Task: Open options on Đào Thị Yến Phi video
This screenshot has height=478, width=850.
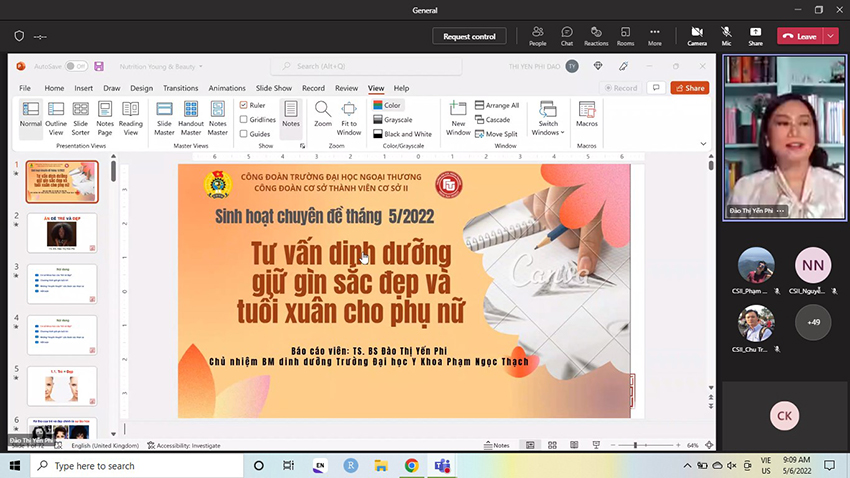Action: pos(781,210)
